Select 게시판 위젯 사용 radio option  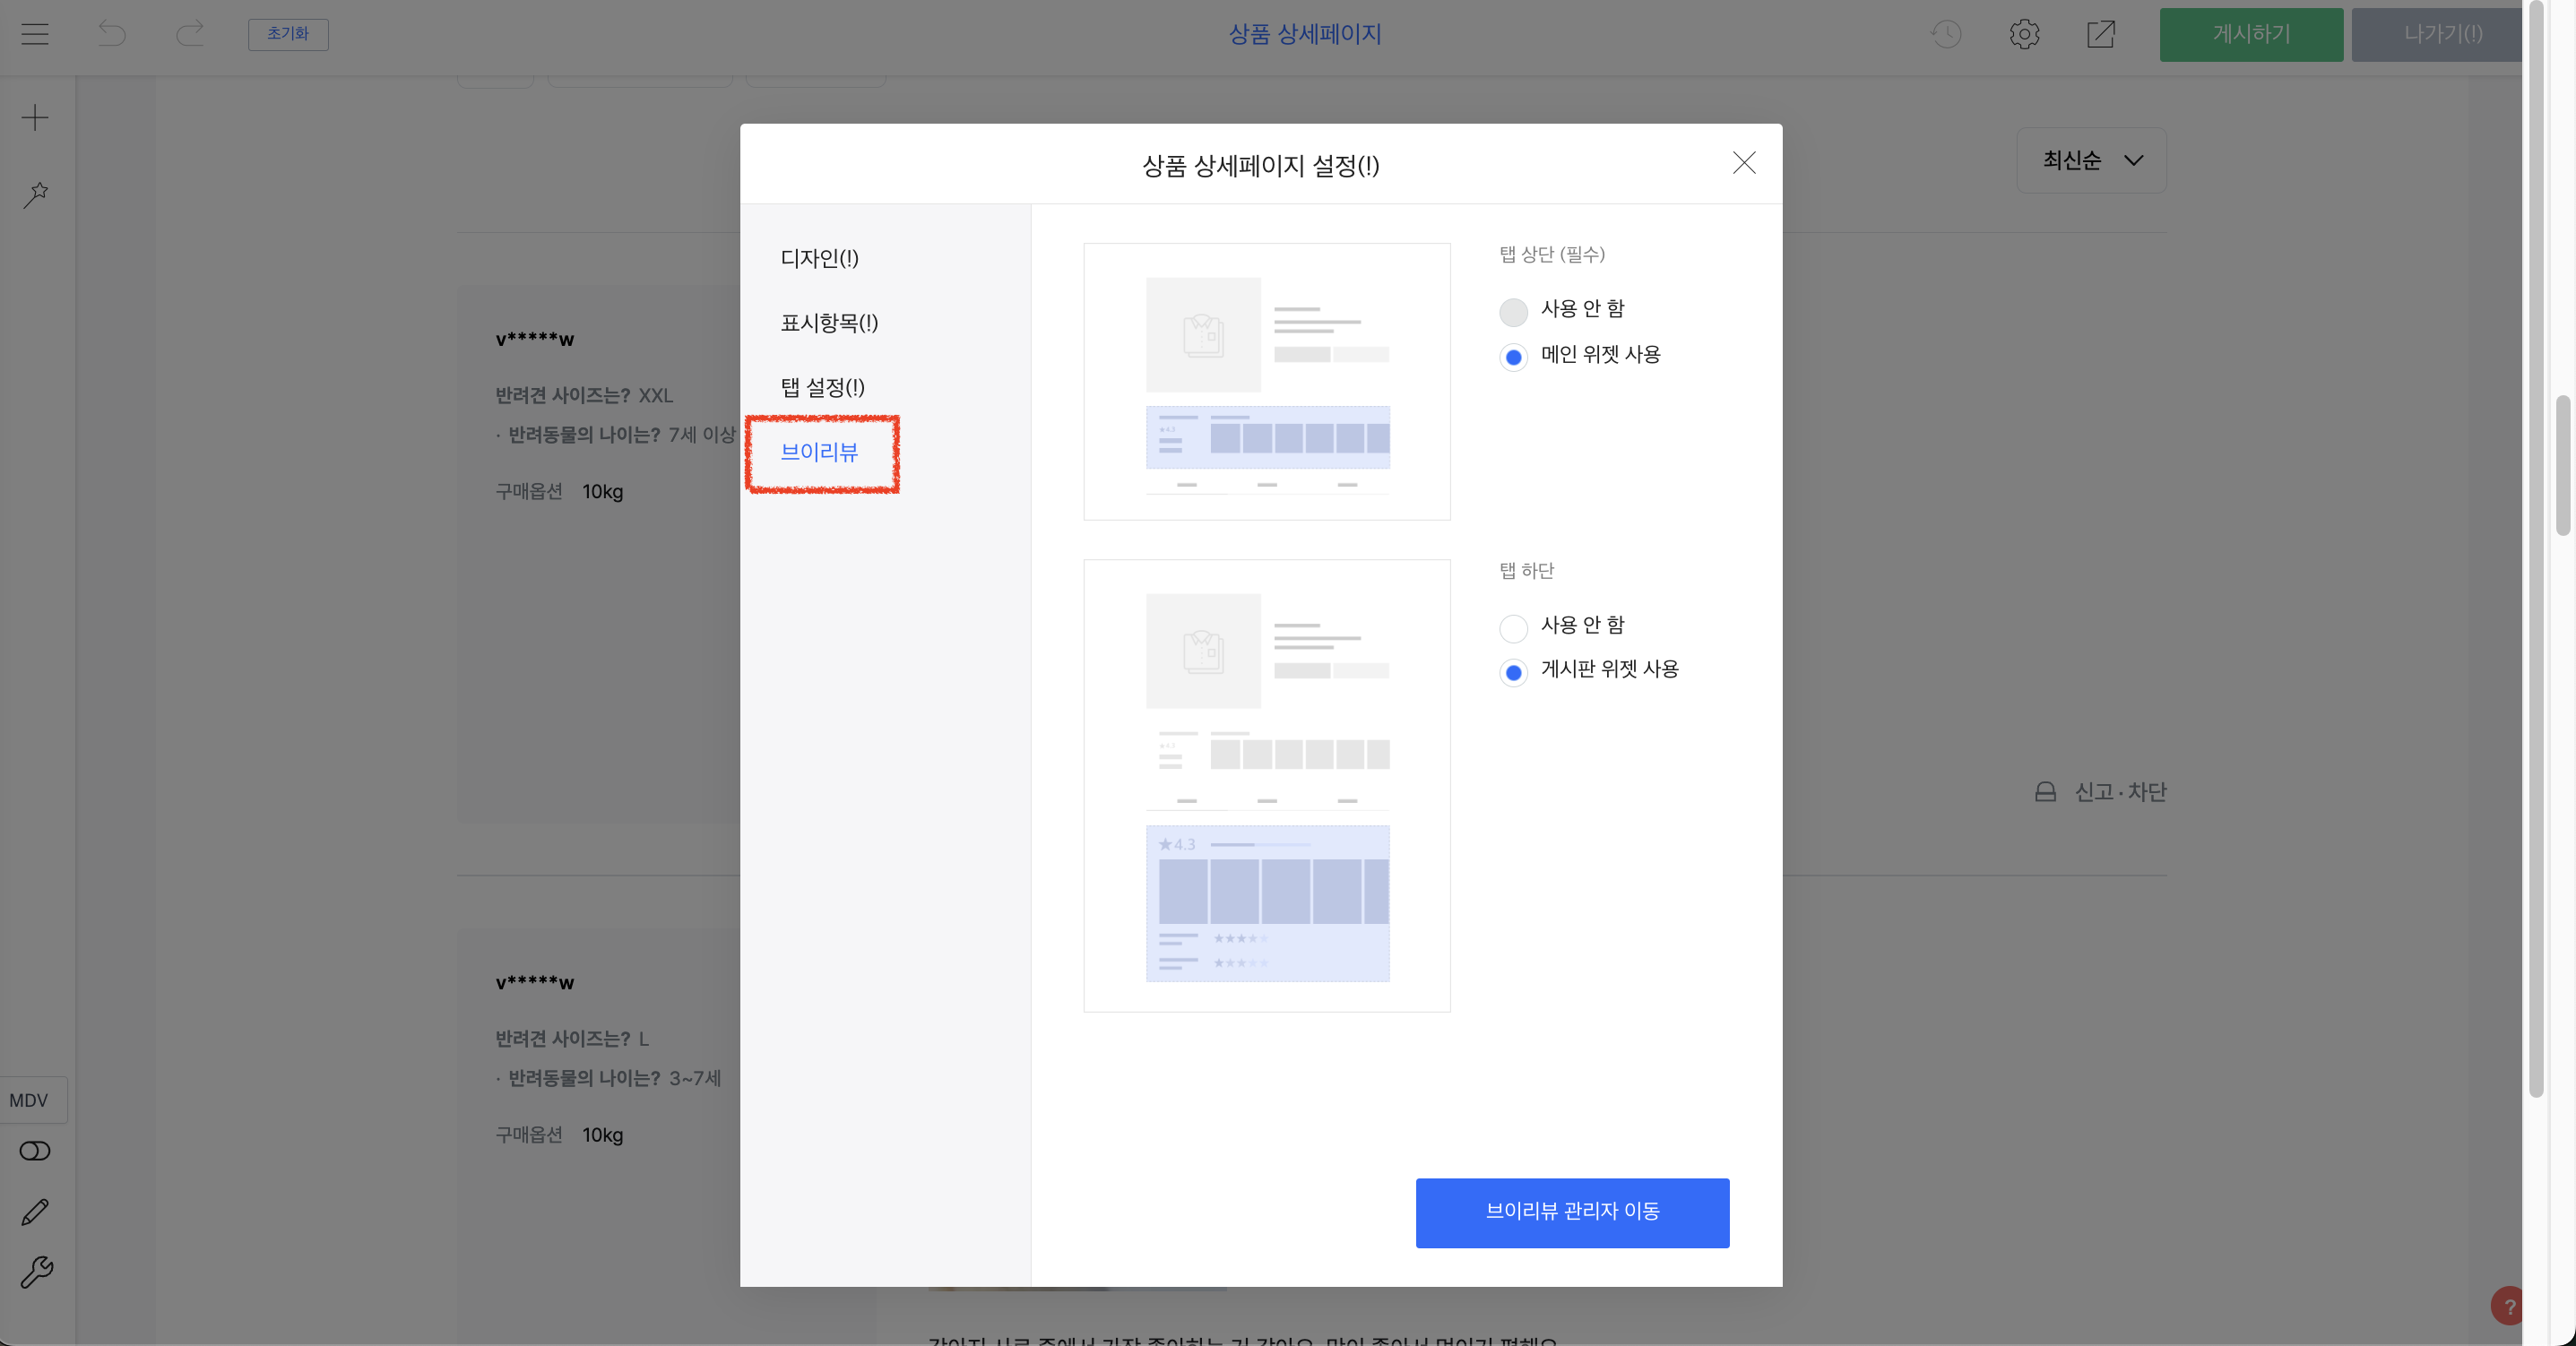coord(1513,672)
